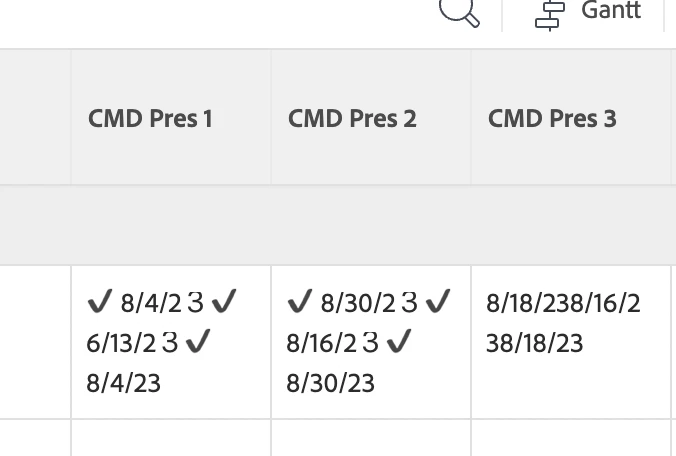This screenshot has width=676, height=456.
Task: Select the blank header cell left of CMD Pres 1
Action: click(35, 118)
